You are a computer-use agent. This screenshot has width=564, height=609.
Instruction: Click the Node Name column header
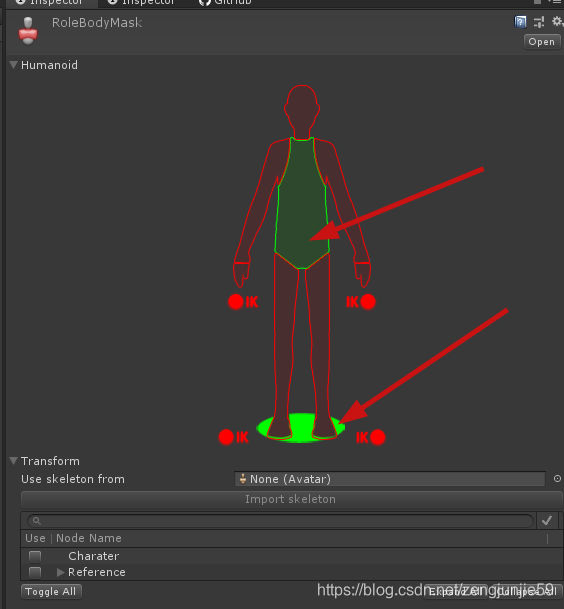(89, 538)
